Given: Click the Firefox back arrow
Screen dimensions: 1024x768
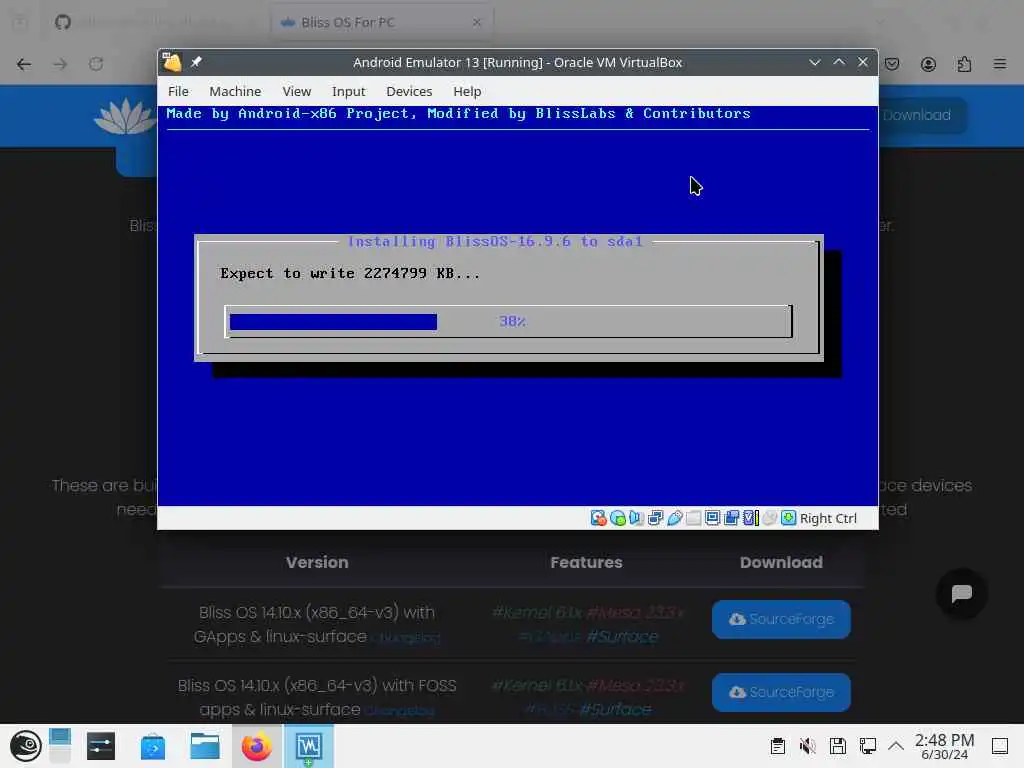Looking at the screenshot, I should click(24, 64).
